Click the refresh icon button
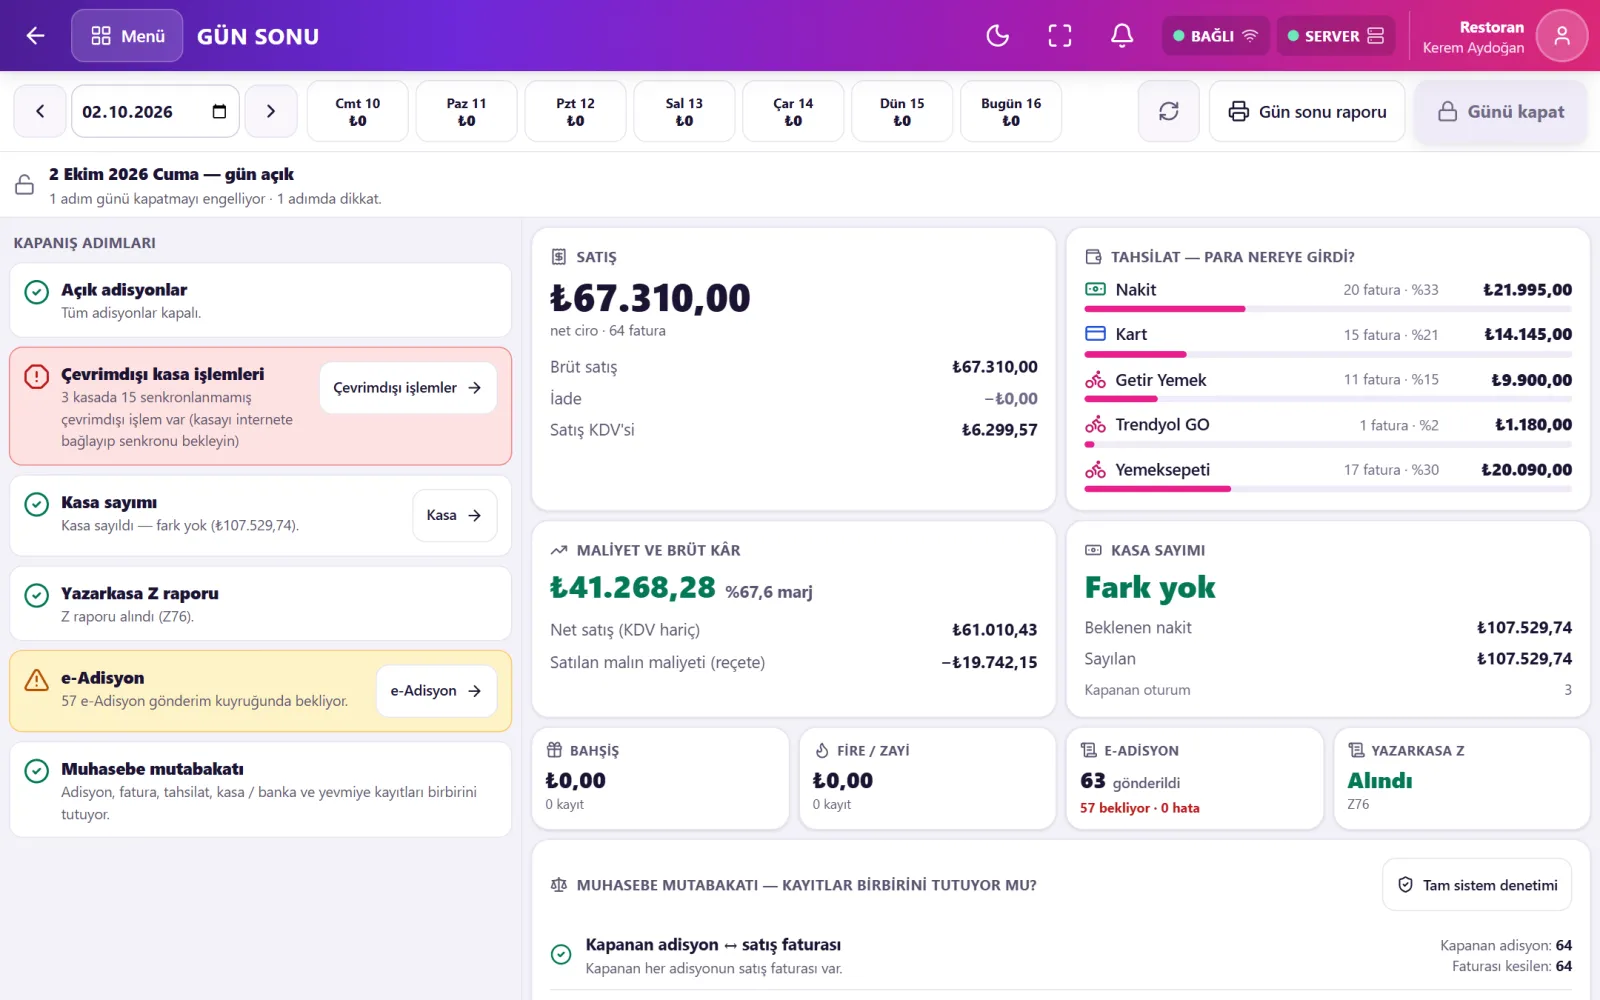This screenshot has width=1600, height=1000. click(x=1169, y=111)
